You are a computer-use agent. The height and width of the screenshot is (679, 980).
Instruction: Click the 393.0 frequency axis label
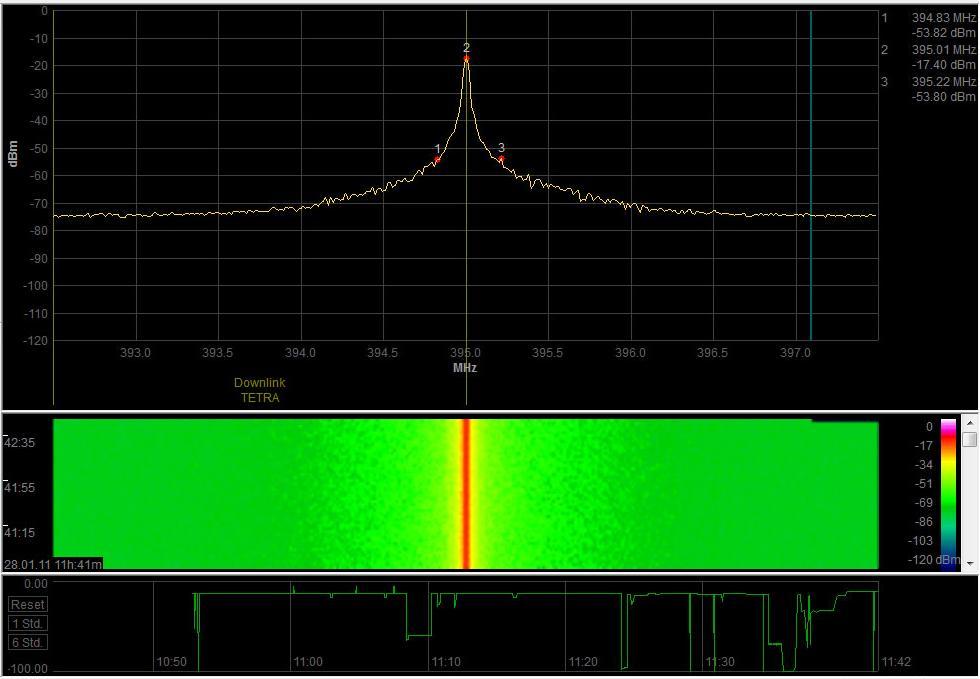(136, 353)
